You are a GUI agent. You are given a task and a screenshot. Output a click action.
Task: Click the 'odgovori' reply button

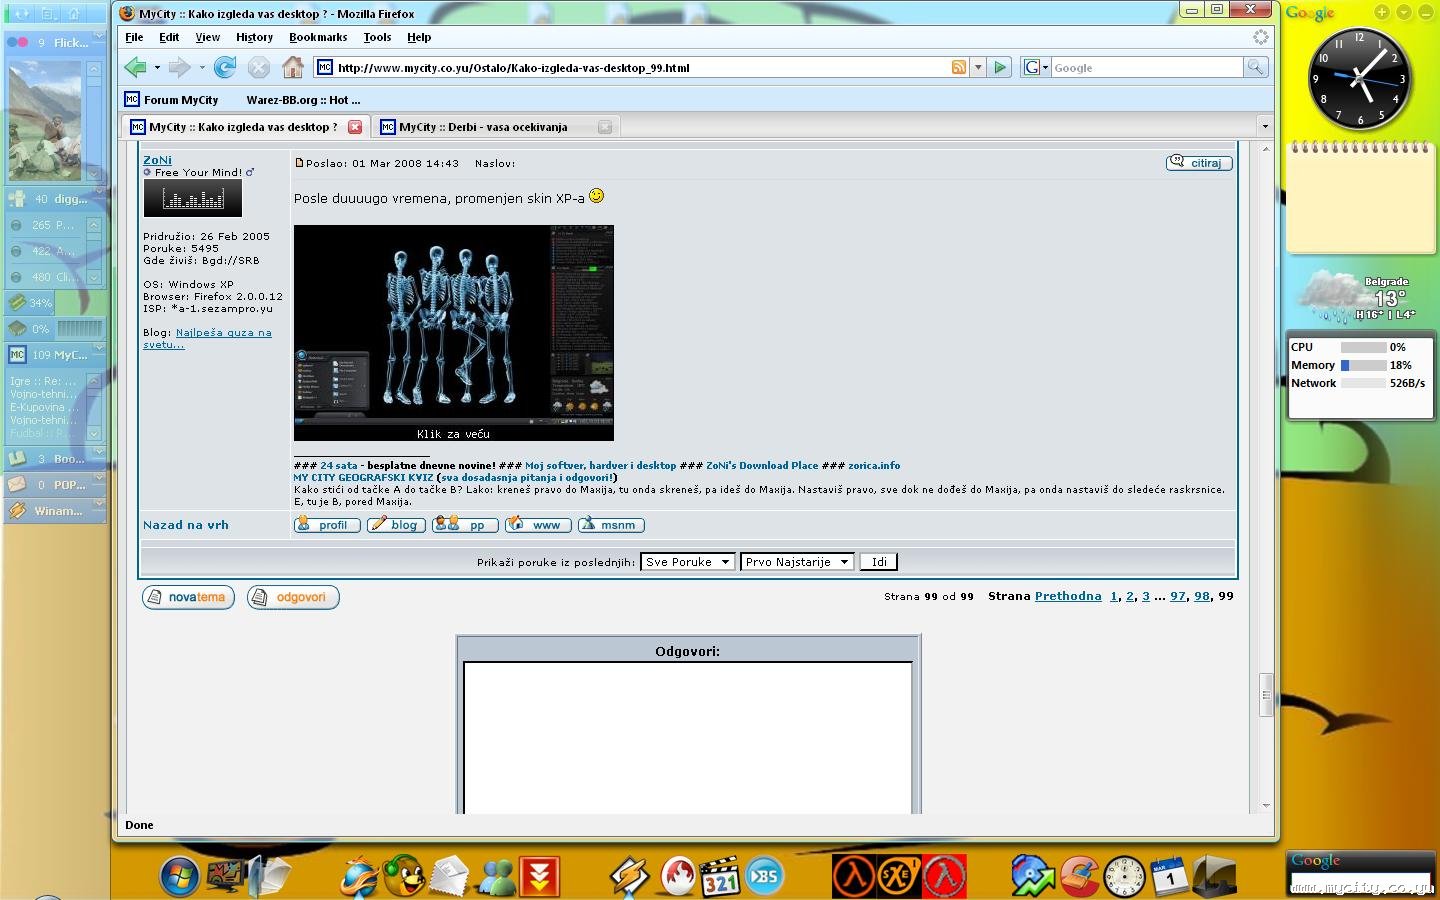293,597
